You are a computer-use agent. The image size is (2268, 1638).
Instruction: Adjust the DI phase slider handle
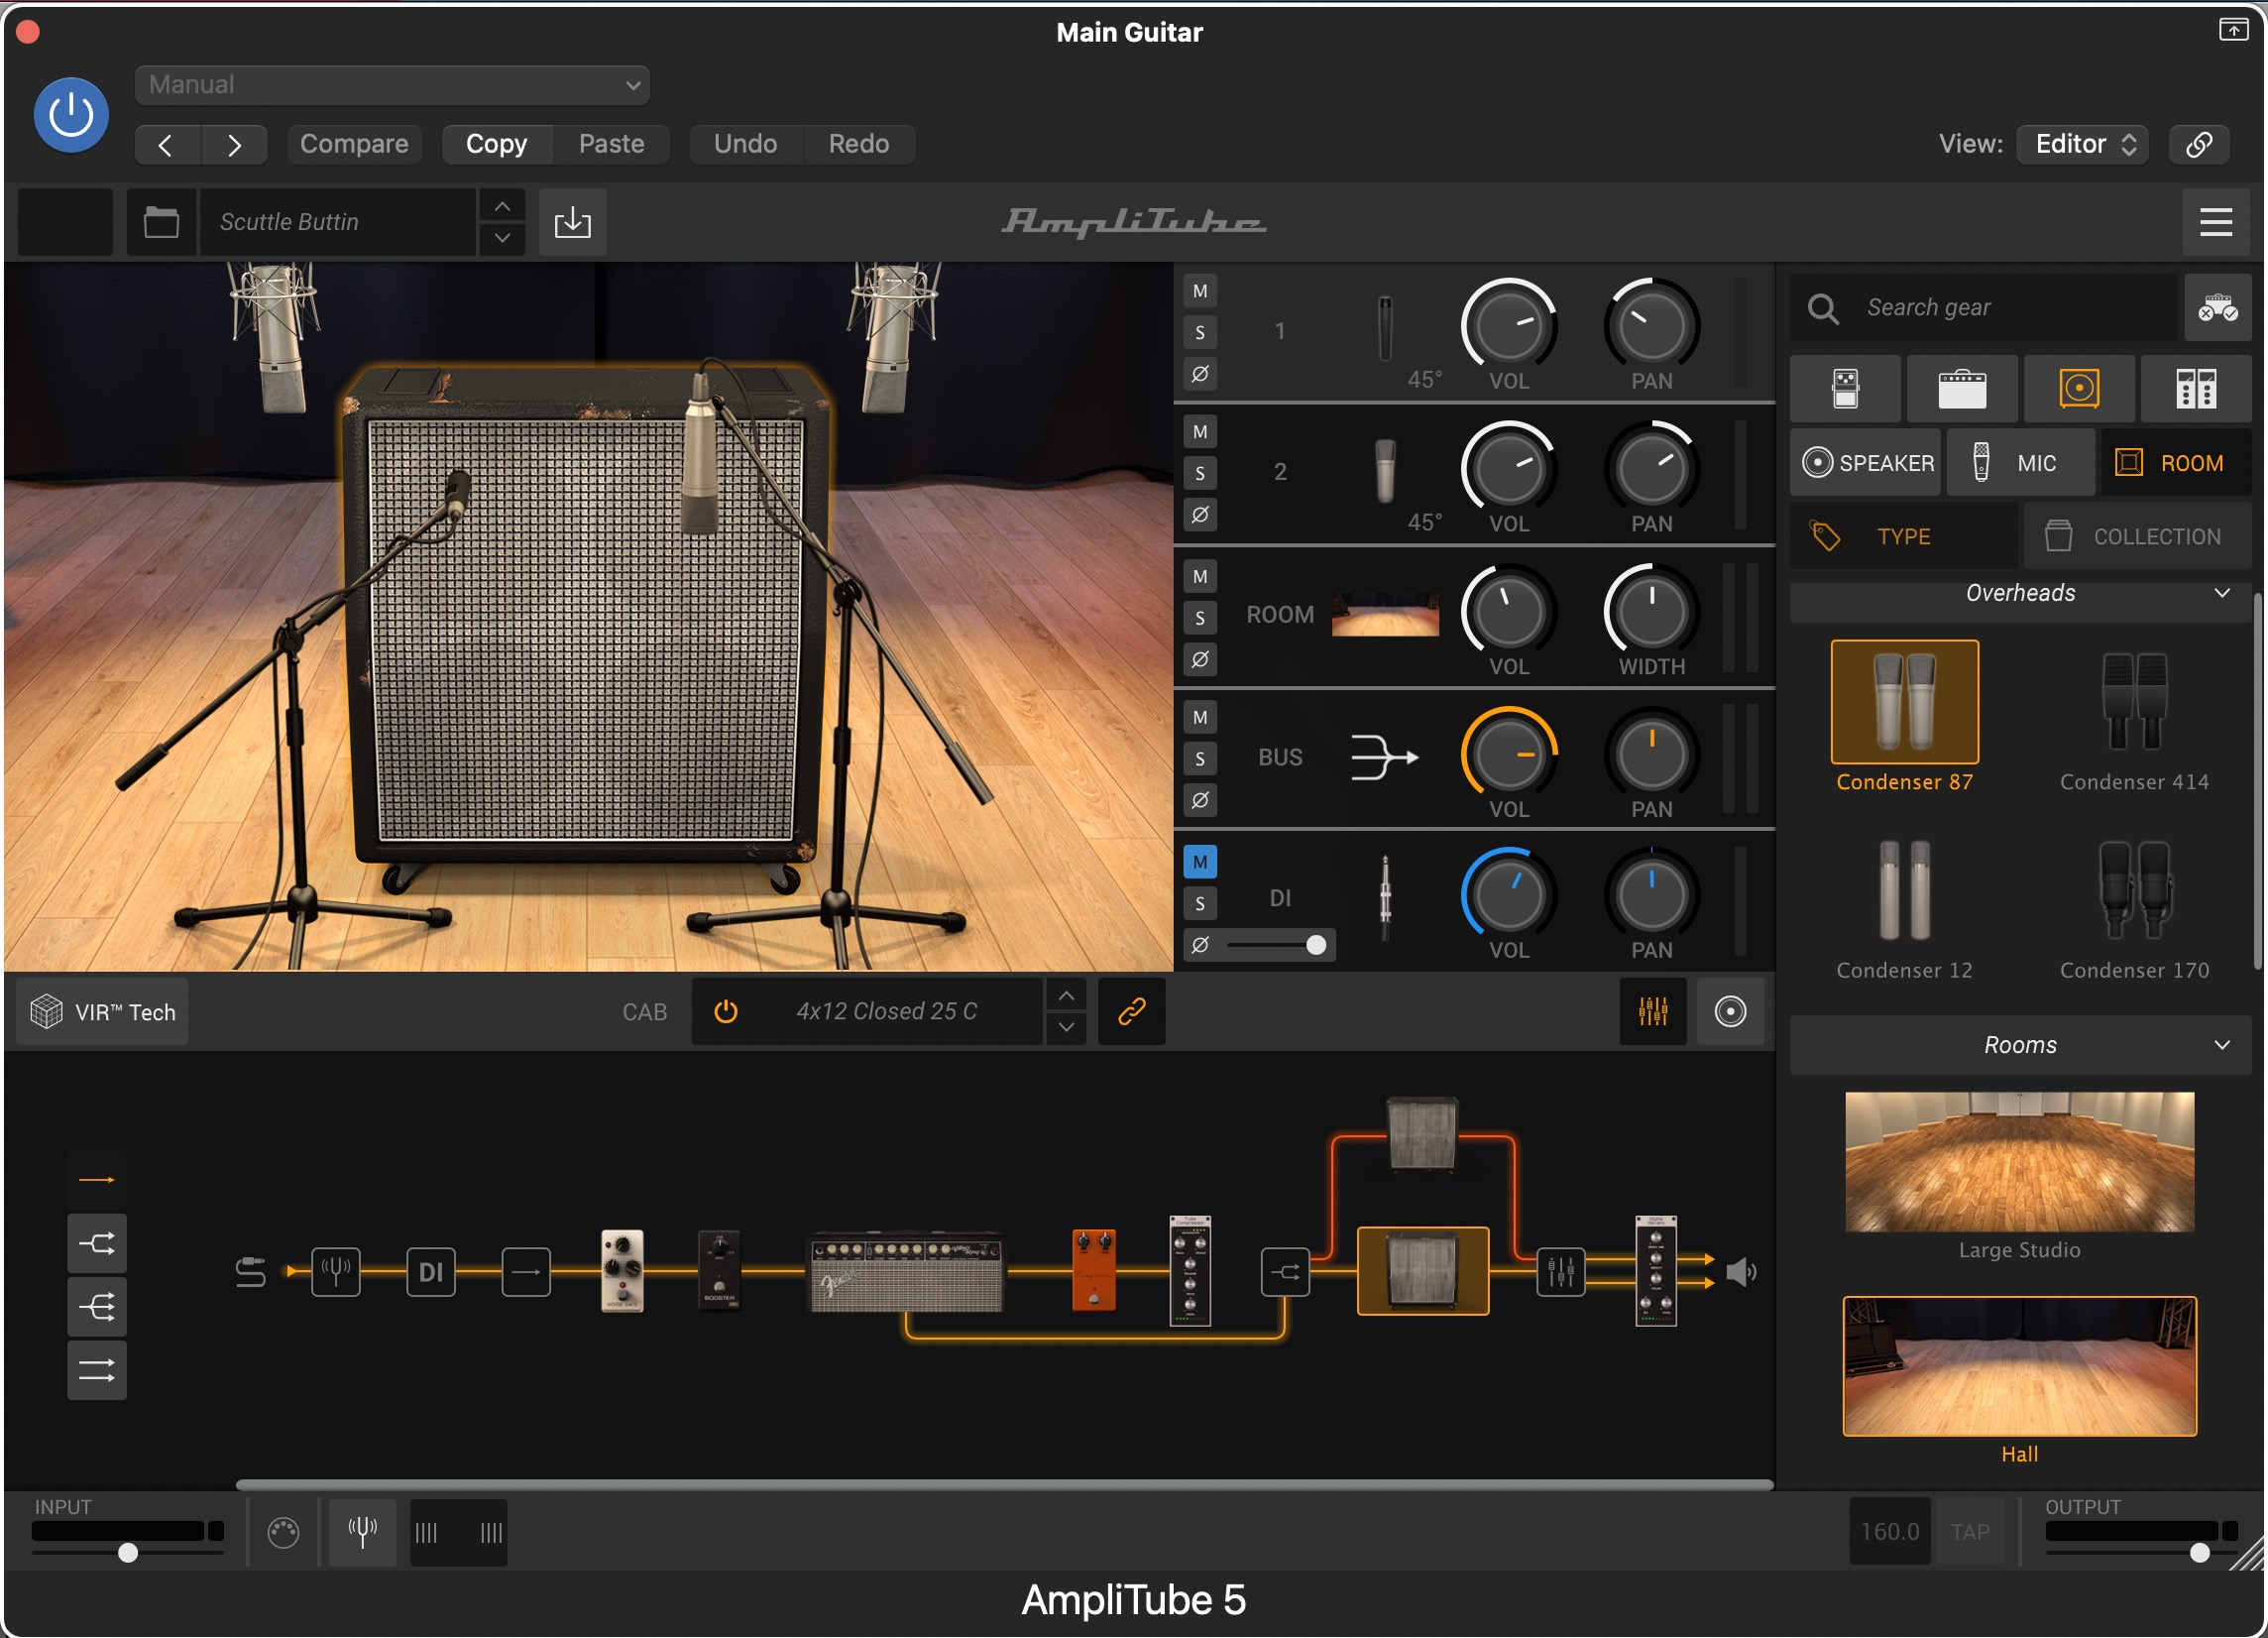pyautogui.click(x=1316, y=946)
